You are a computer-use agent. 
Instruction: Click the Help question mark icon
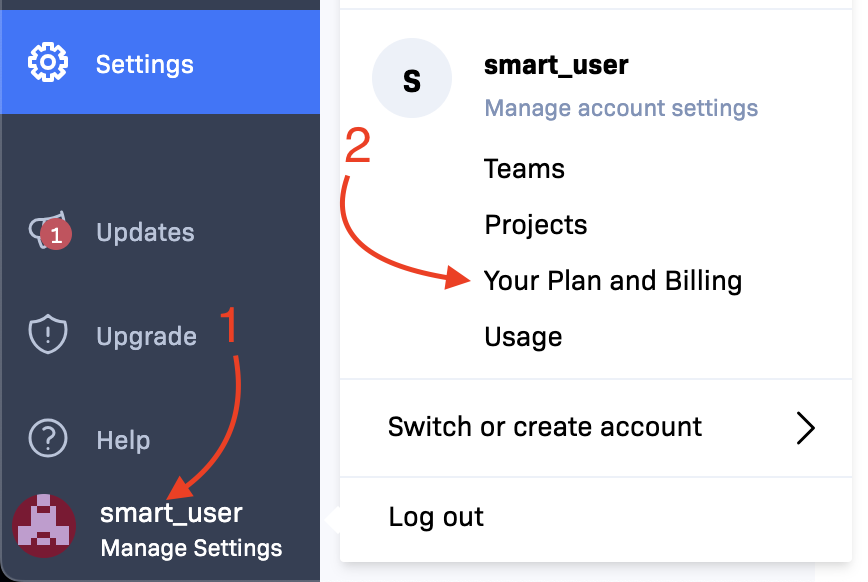tap(48, 439)
